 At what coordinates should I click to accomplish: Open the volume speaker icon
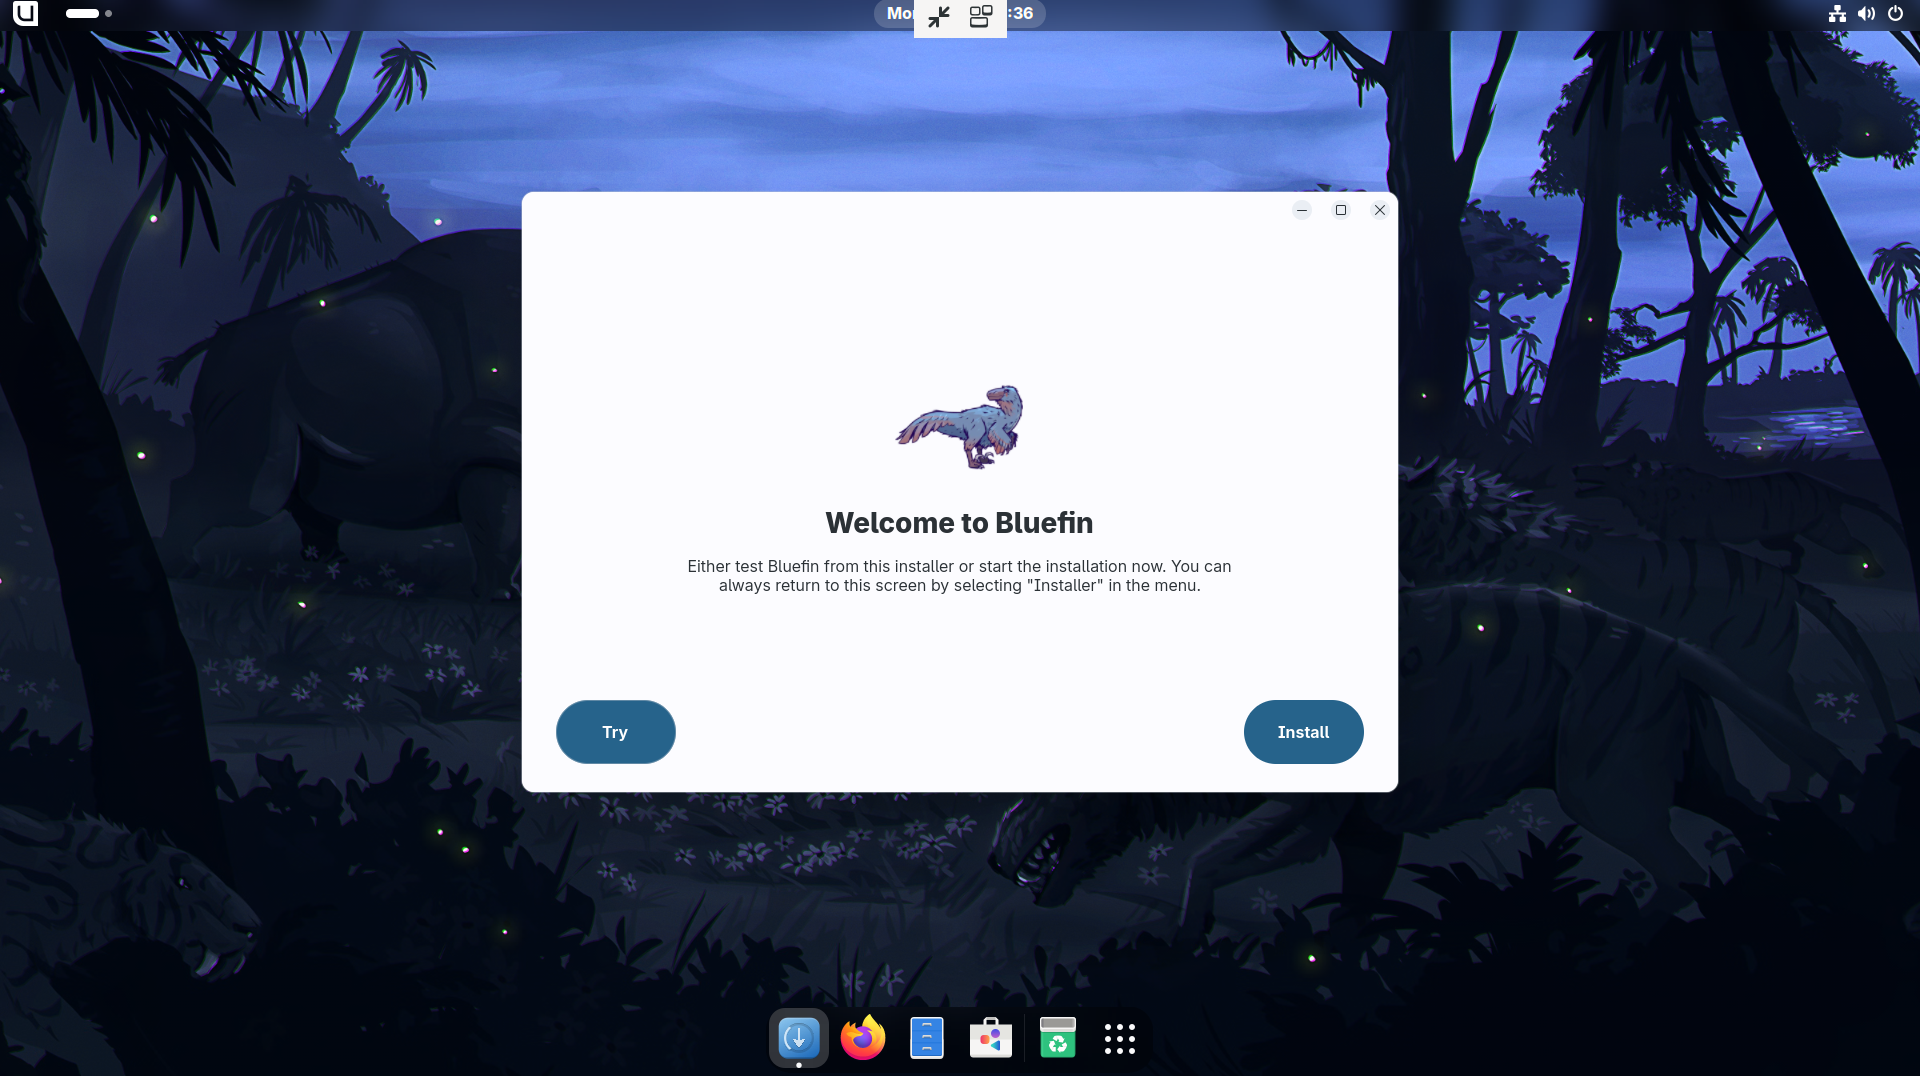pos(1866,14)
